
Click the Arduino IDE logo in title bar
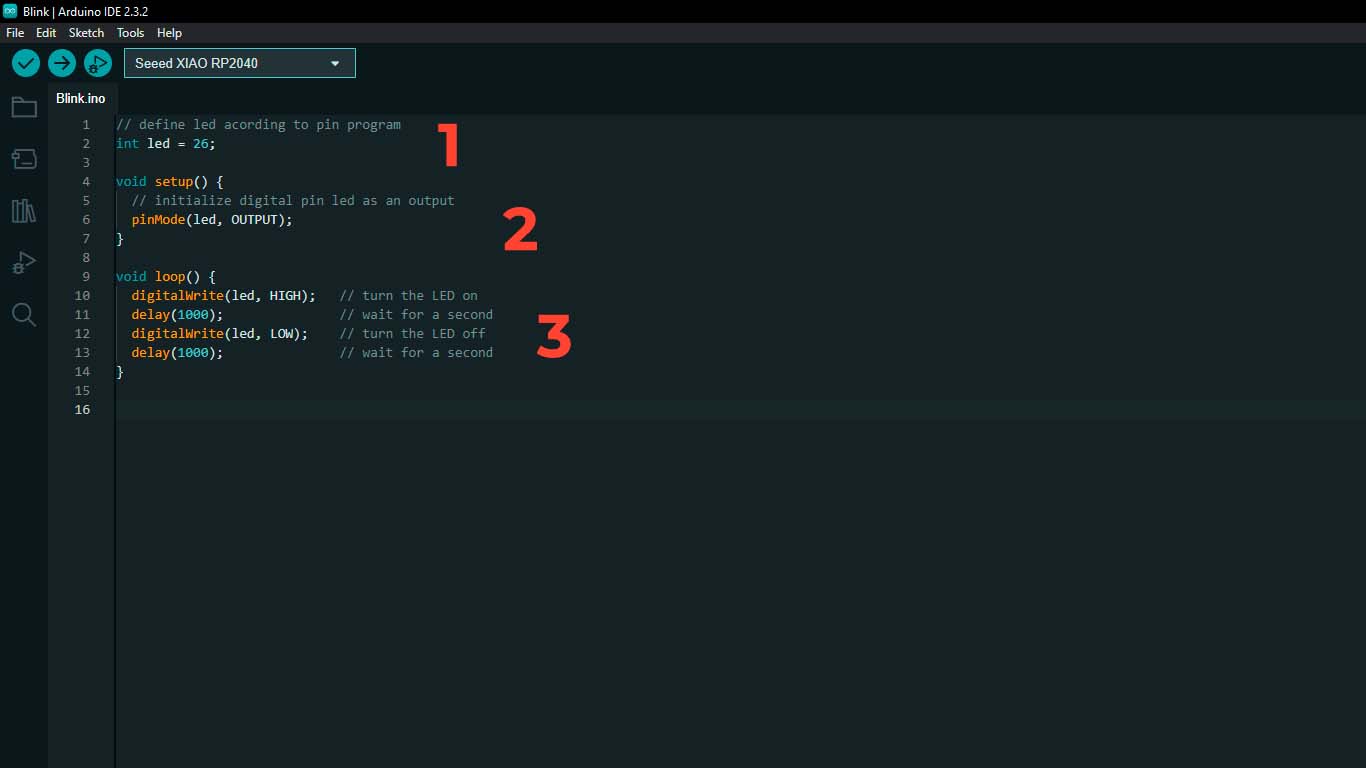(10, 11)
